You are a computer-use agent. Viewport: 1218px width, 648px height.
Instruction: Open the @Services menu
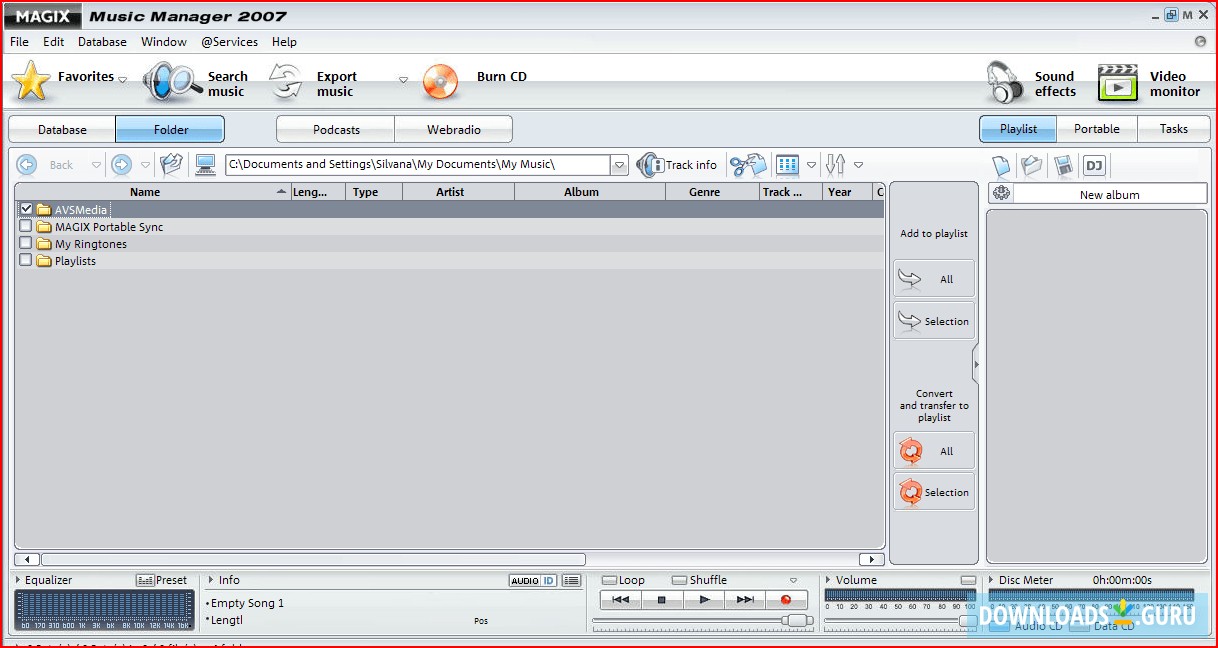(x=229, y=42)
